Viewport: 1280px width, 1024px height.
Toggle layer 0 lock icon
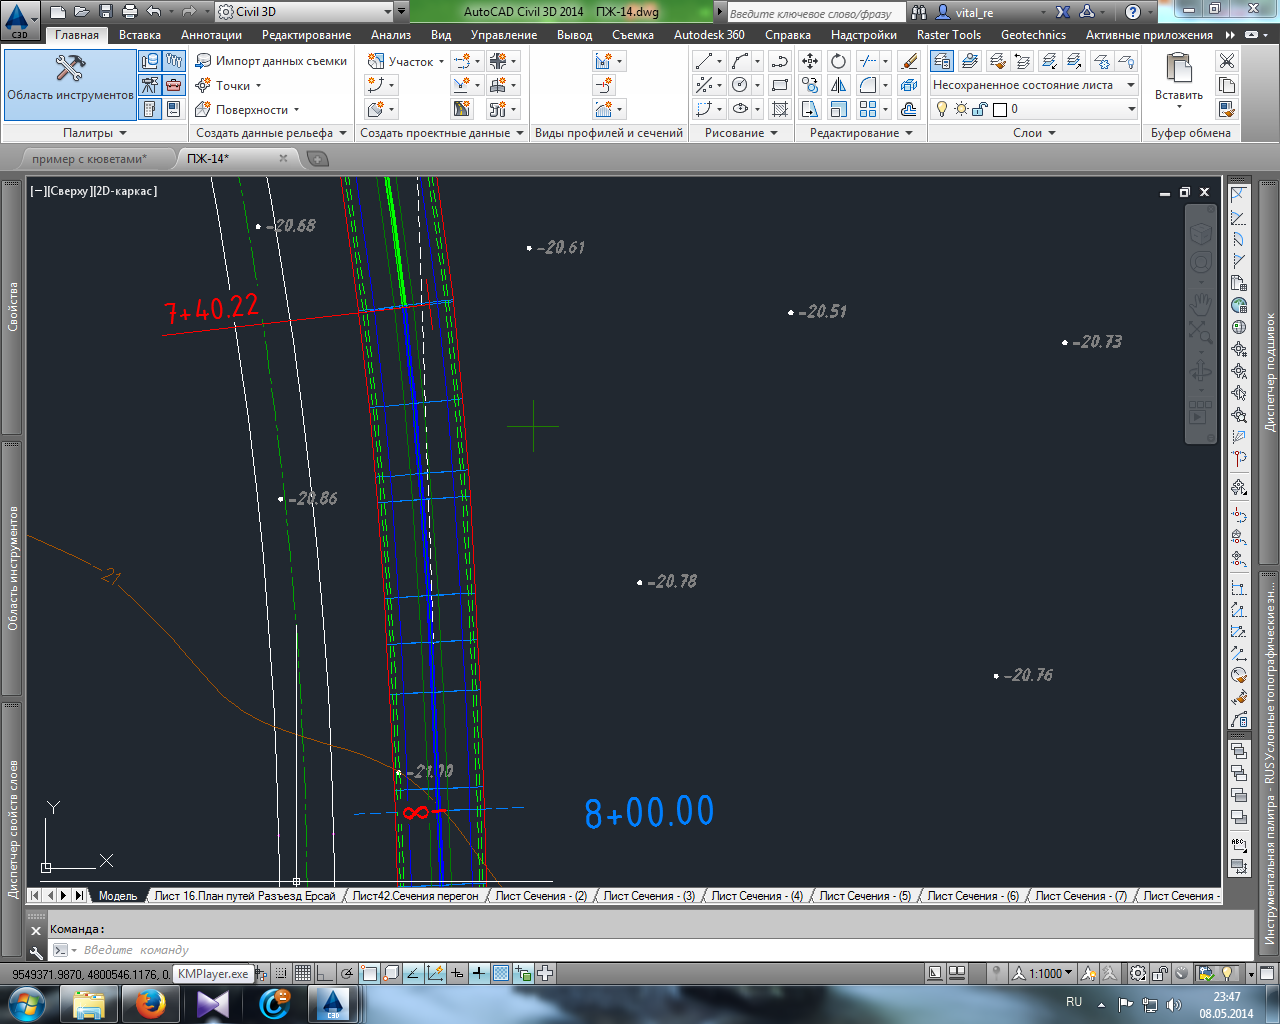pyautogui.click(x=980, y=109)
